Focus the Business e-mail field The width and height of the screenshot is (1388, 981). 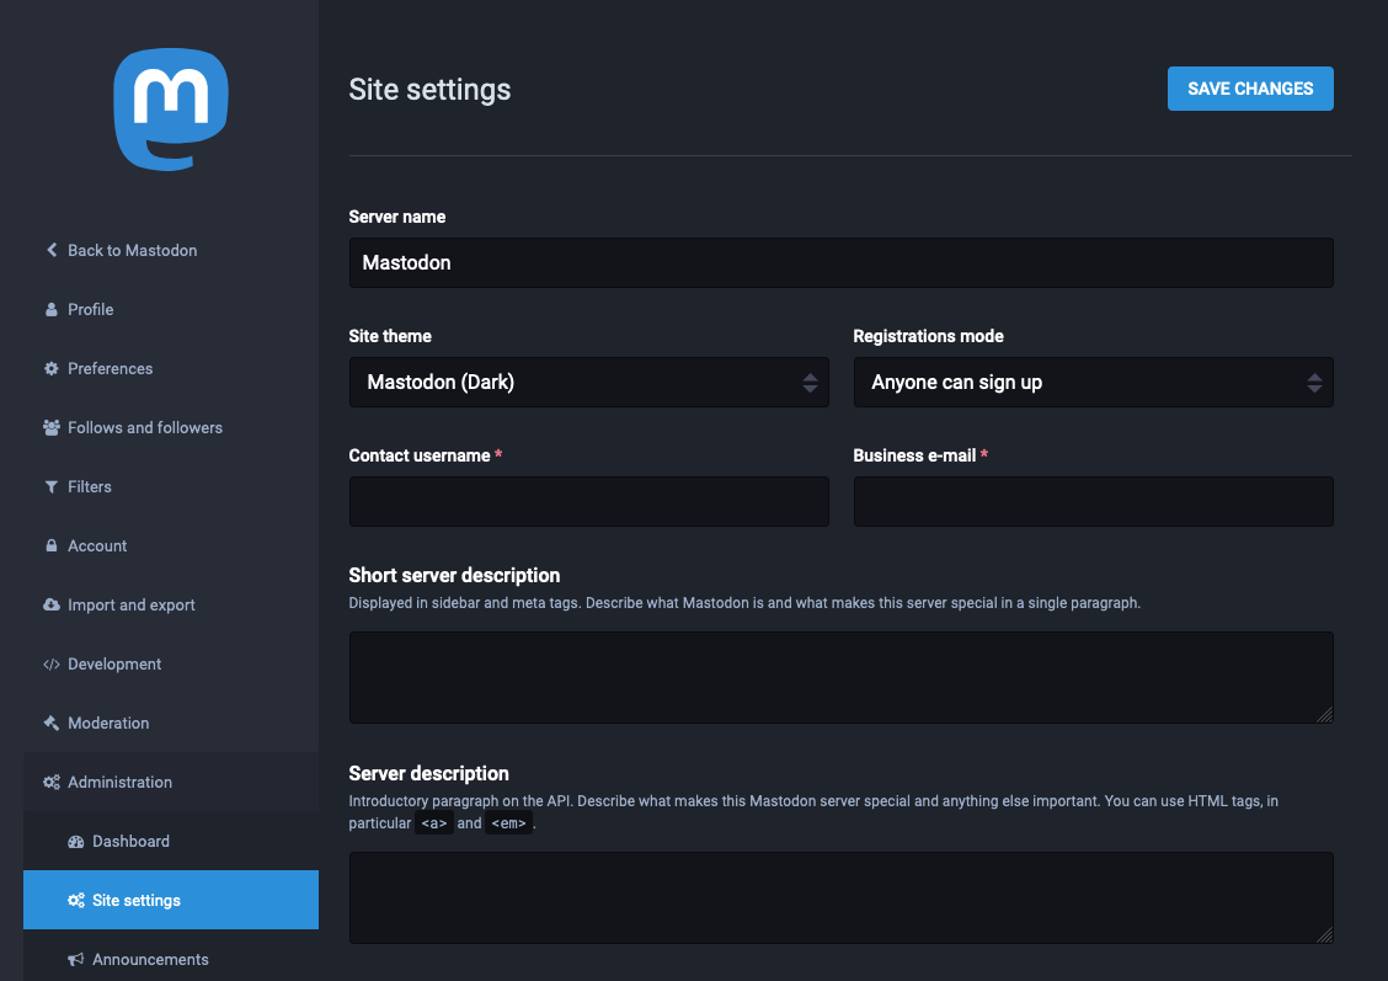point(1093,500)
